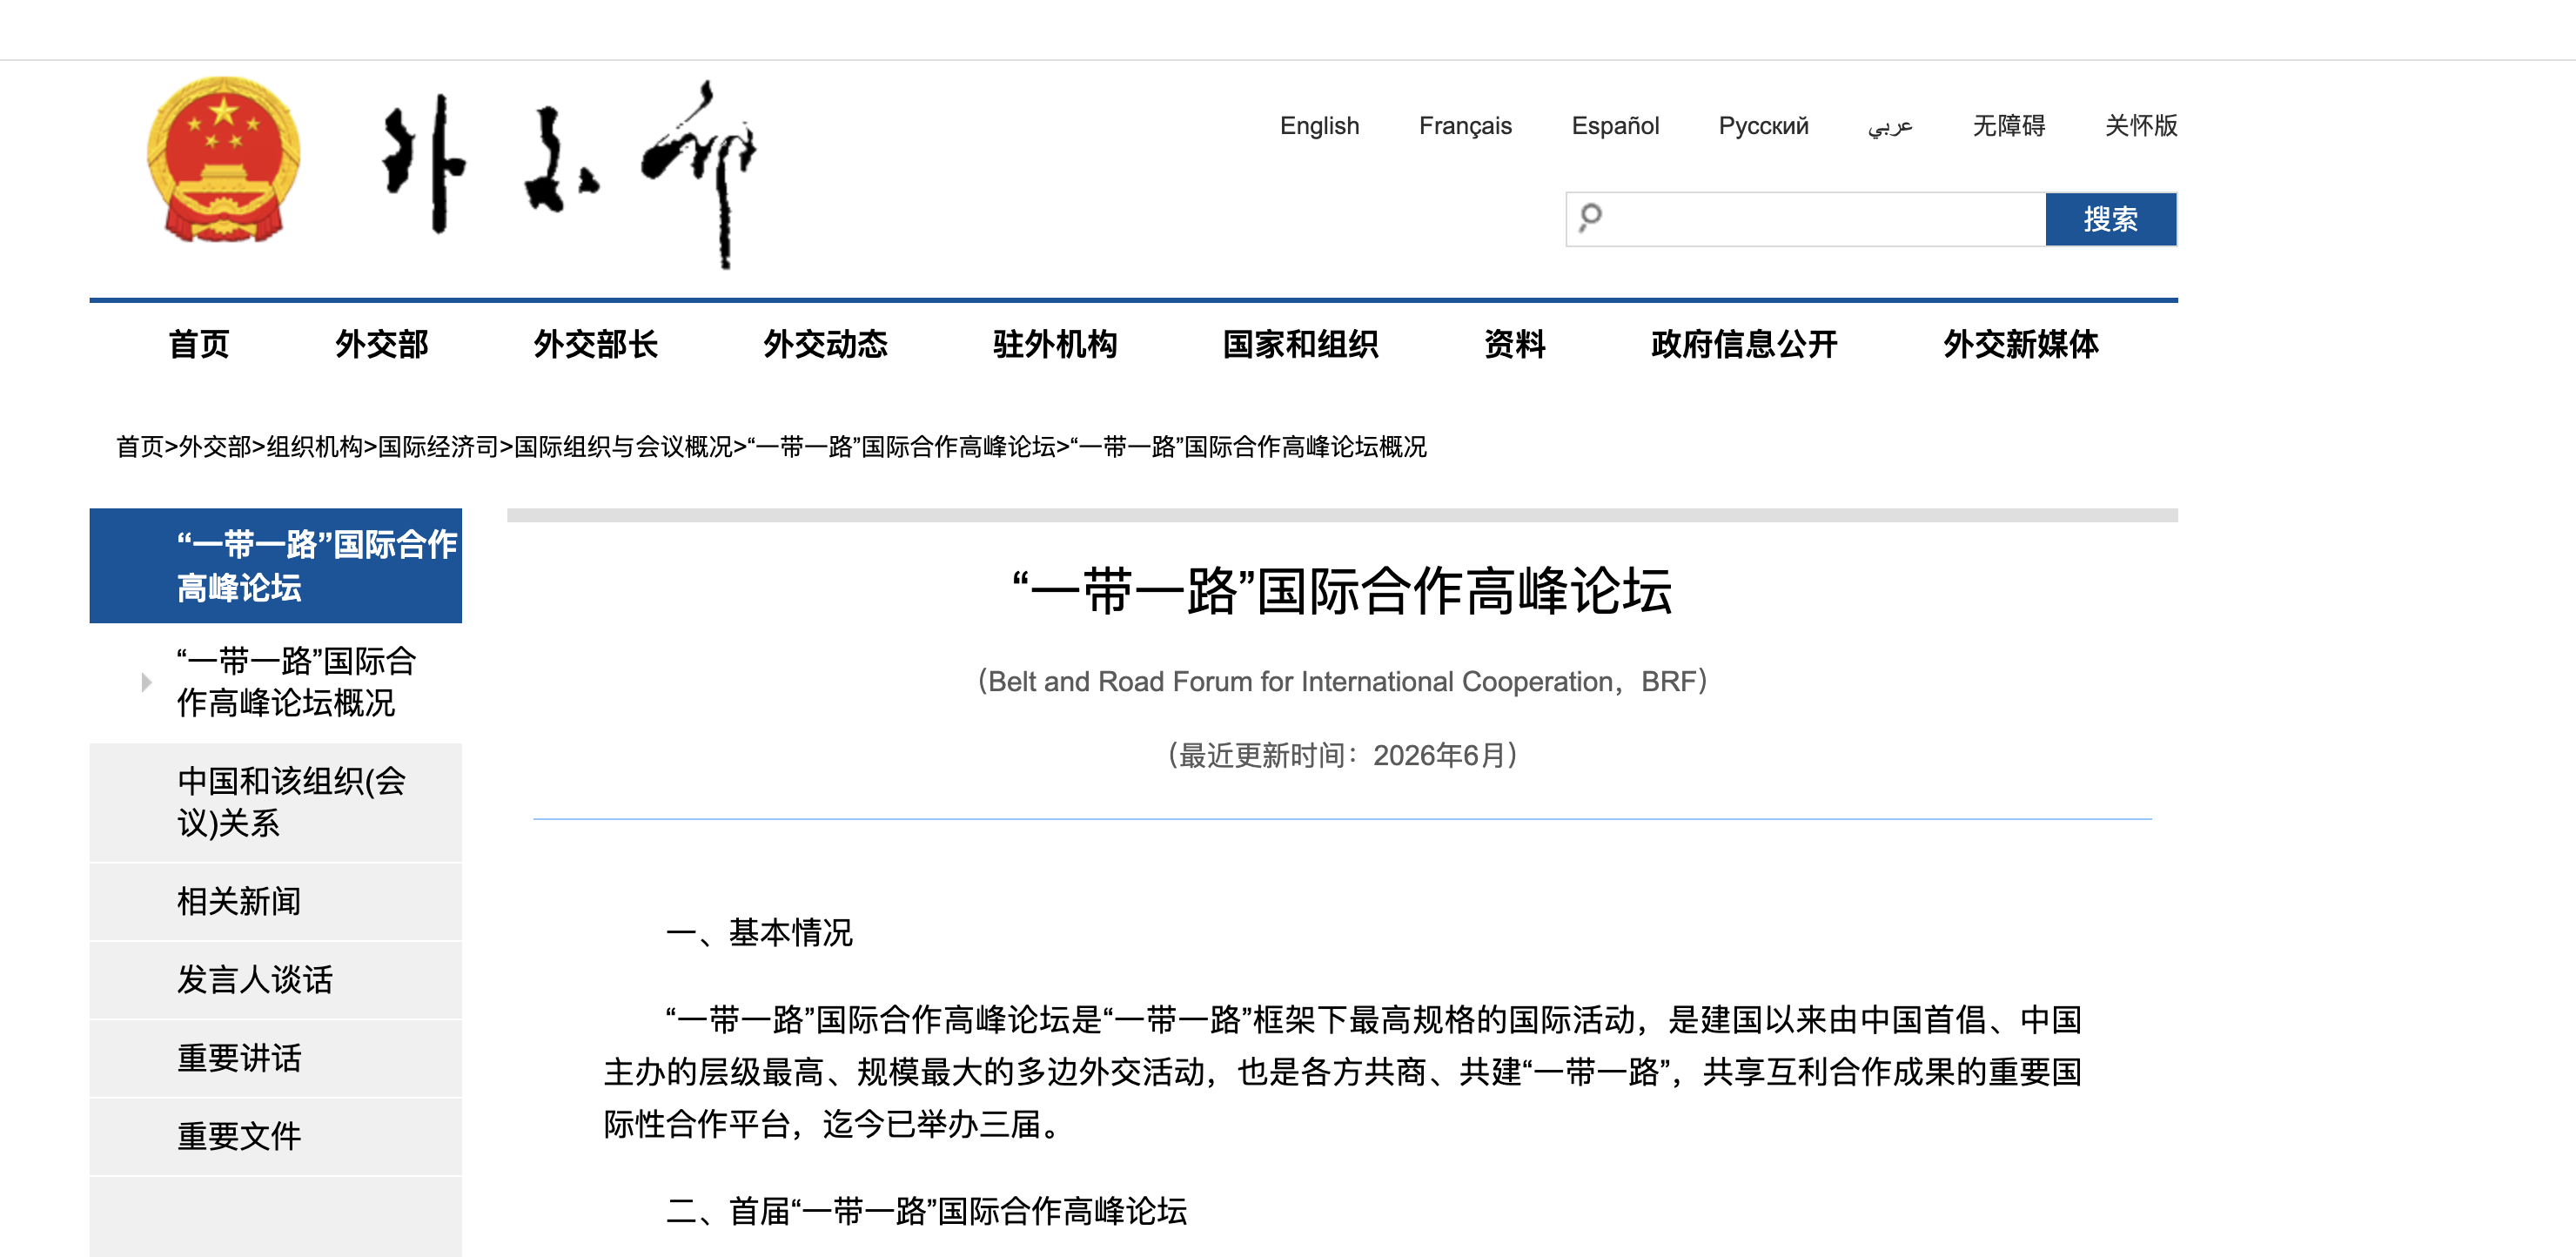Click paragraph line ending 迄今已举办三届。

(832, 1124)
